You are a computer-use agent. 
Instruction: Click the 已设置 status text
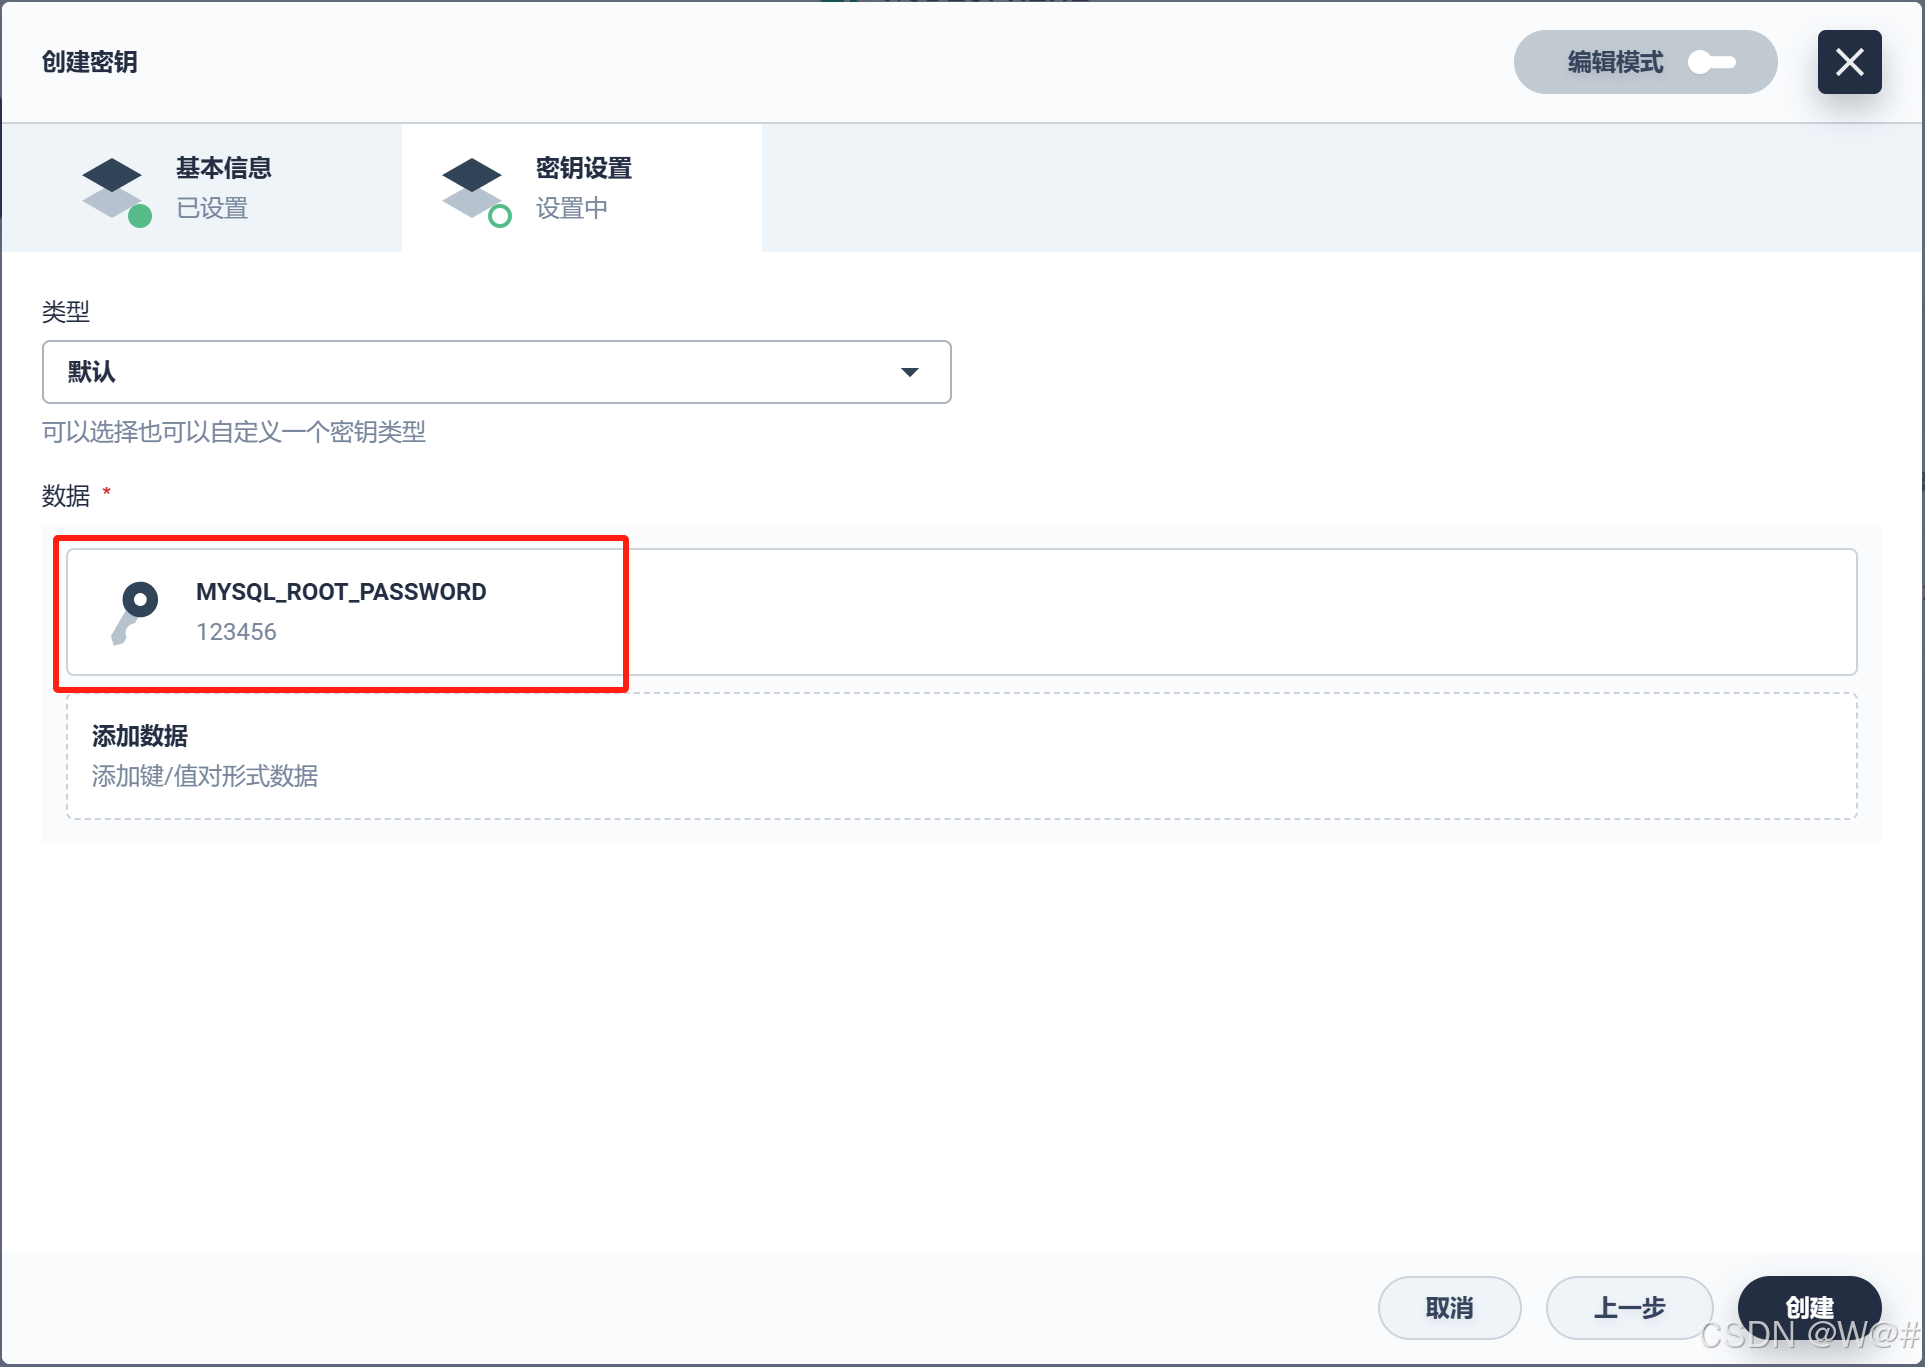pyautogui.click(x=212, y=208)
